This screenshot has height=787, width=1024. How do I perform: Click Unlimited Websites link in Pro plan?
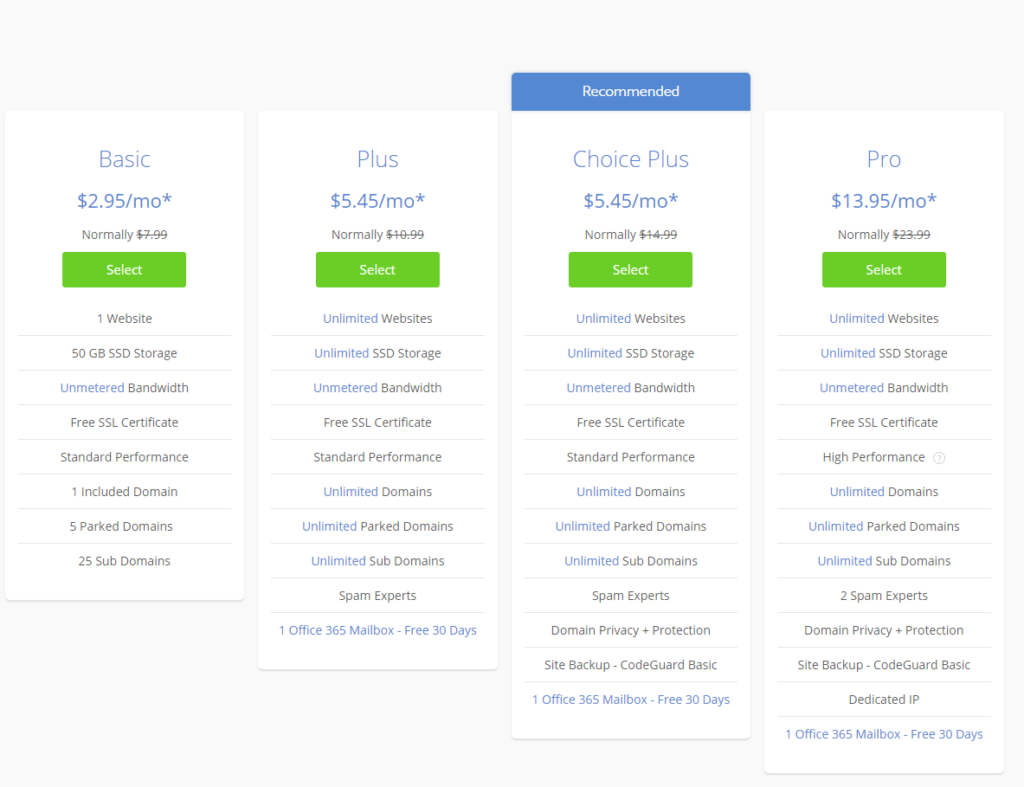tap(857, 319)
